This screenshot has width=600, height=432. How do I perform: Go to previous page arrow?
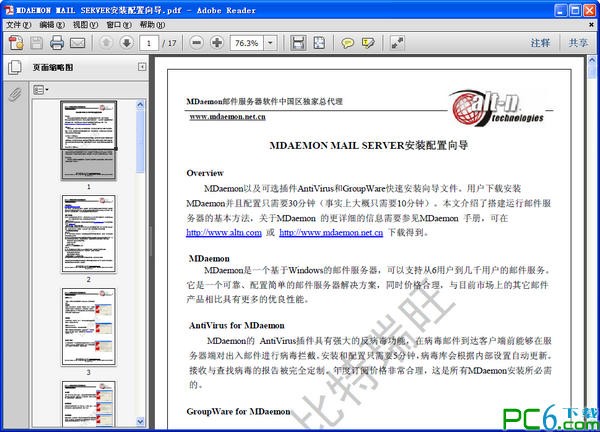click(106, 42)
